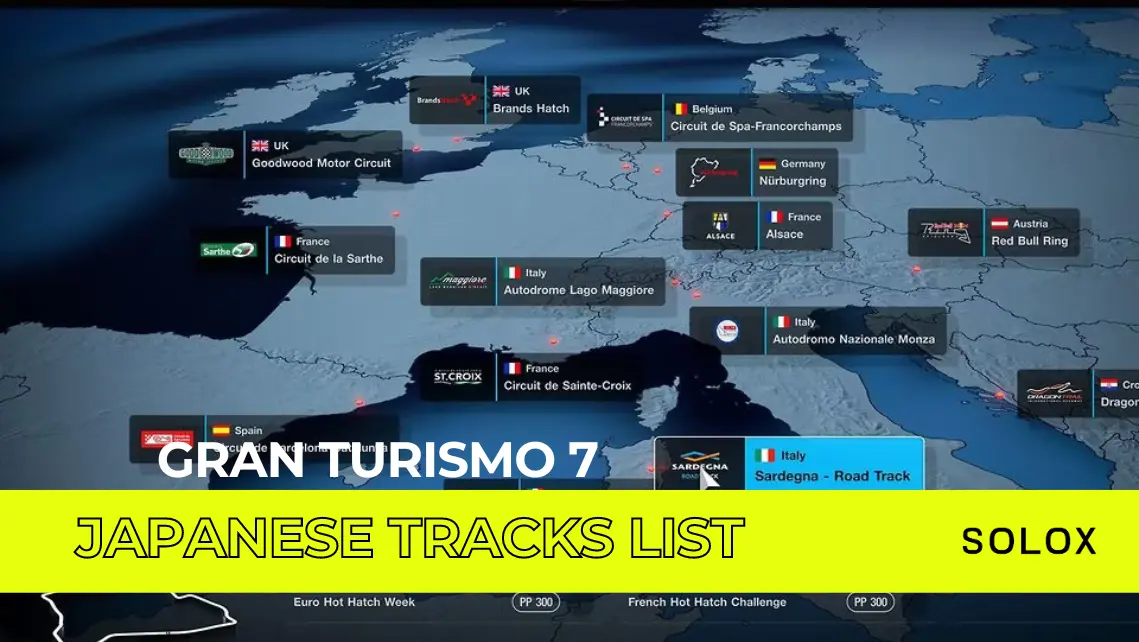
Task: Click the Japanese Tracks List headline
Action: tap(409, 537)
